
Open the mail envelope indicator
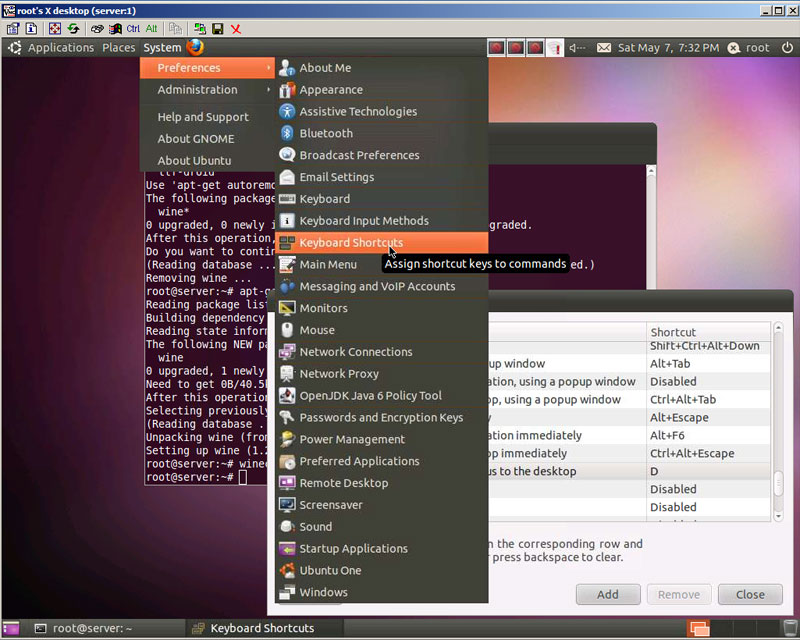click(x=604, y=48)
